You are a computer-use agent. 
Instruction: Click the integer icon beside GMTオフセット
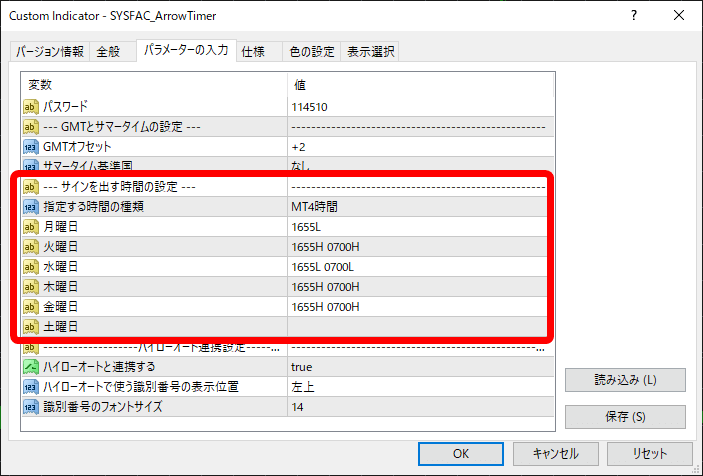tap(31, 147)
